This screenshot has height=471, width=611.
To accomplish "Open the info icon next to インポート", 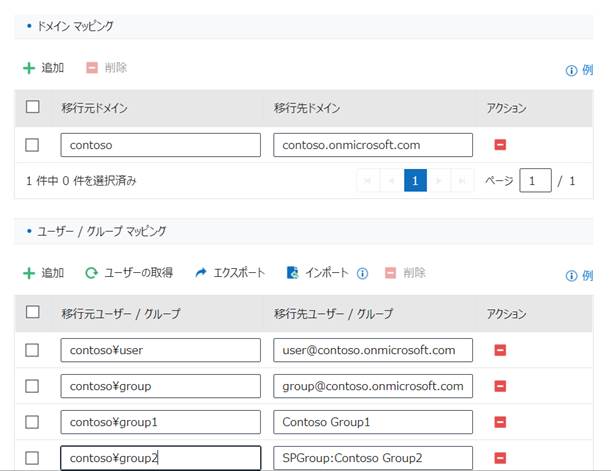I will 362,273.
